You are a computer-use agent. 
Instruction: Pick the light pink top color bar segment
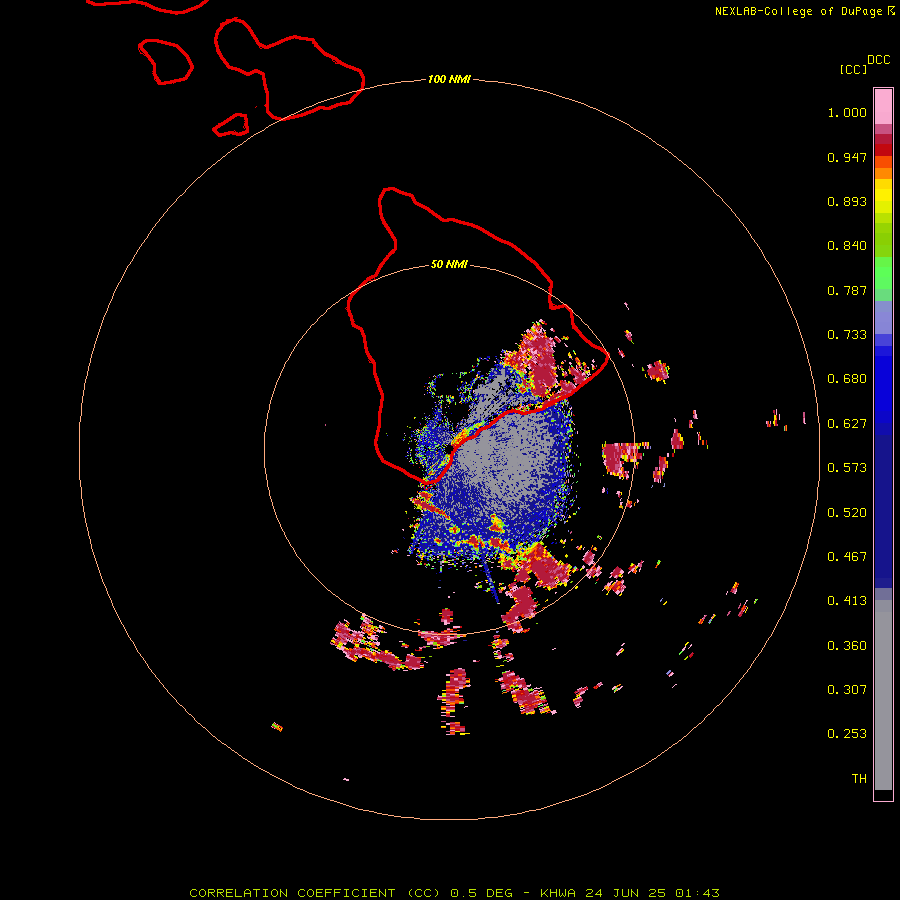coord(883,107)
